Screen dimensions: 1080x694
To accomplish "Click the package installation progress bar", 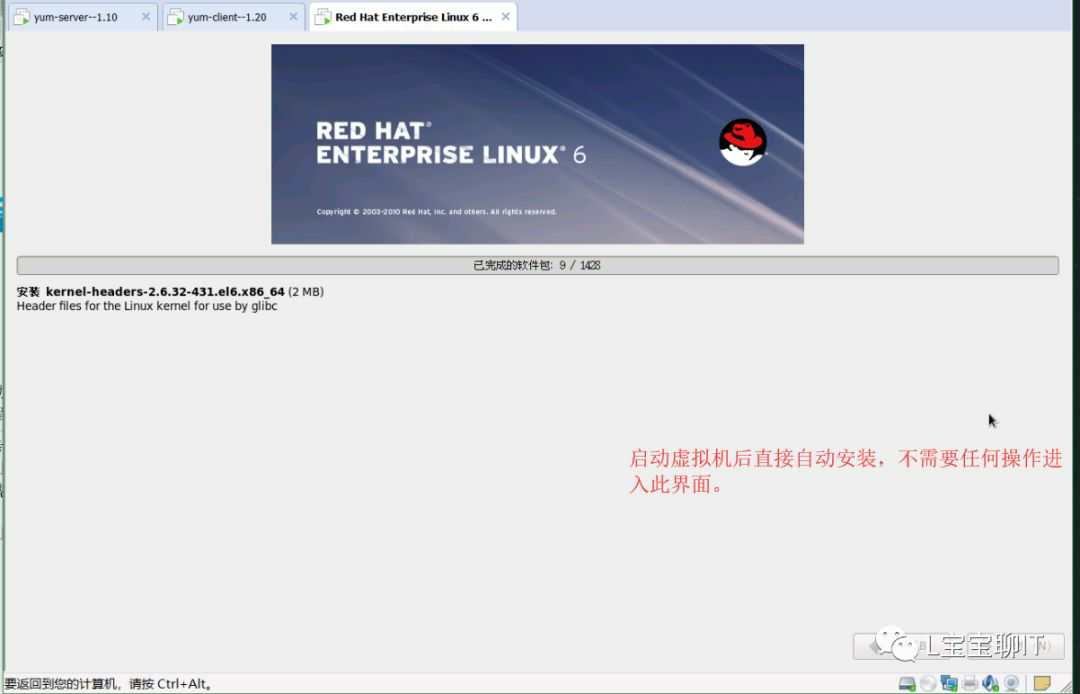I will point(537,265).
